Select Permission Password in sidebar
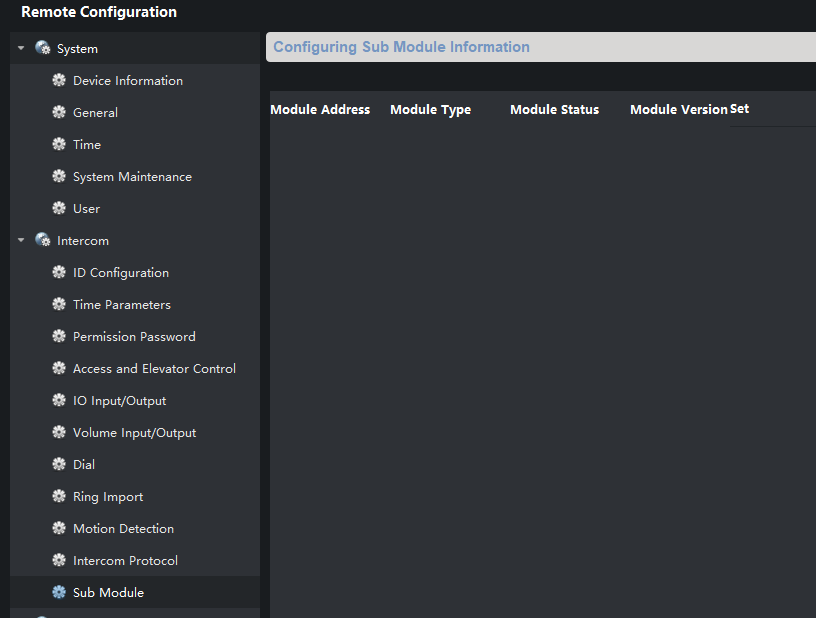Image resolution: width=816 pixels, height=618 pixels. [134, 337]
